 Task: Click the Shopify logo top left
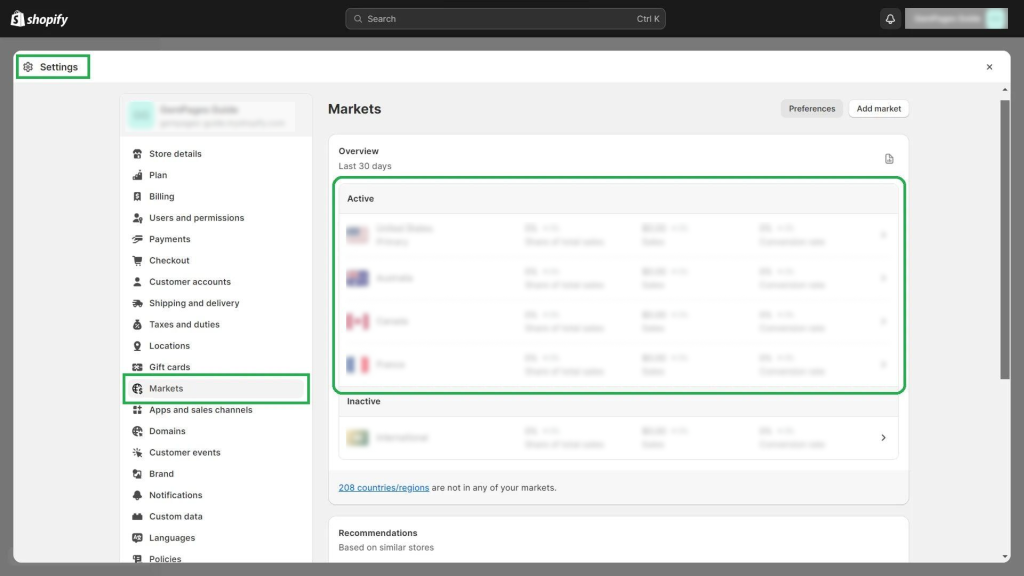coord(38,18)
